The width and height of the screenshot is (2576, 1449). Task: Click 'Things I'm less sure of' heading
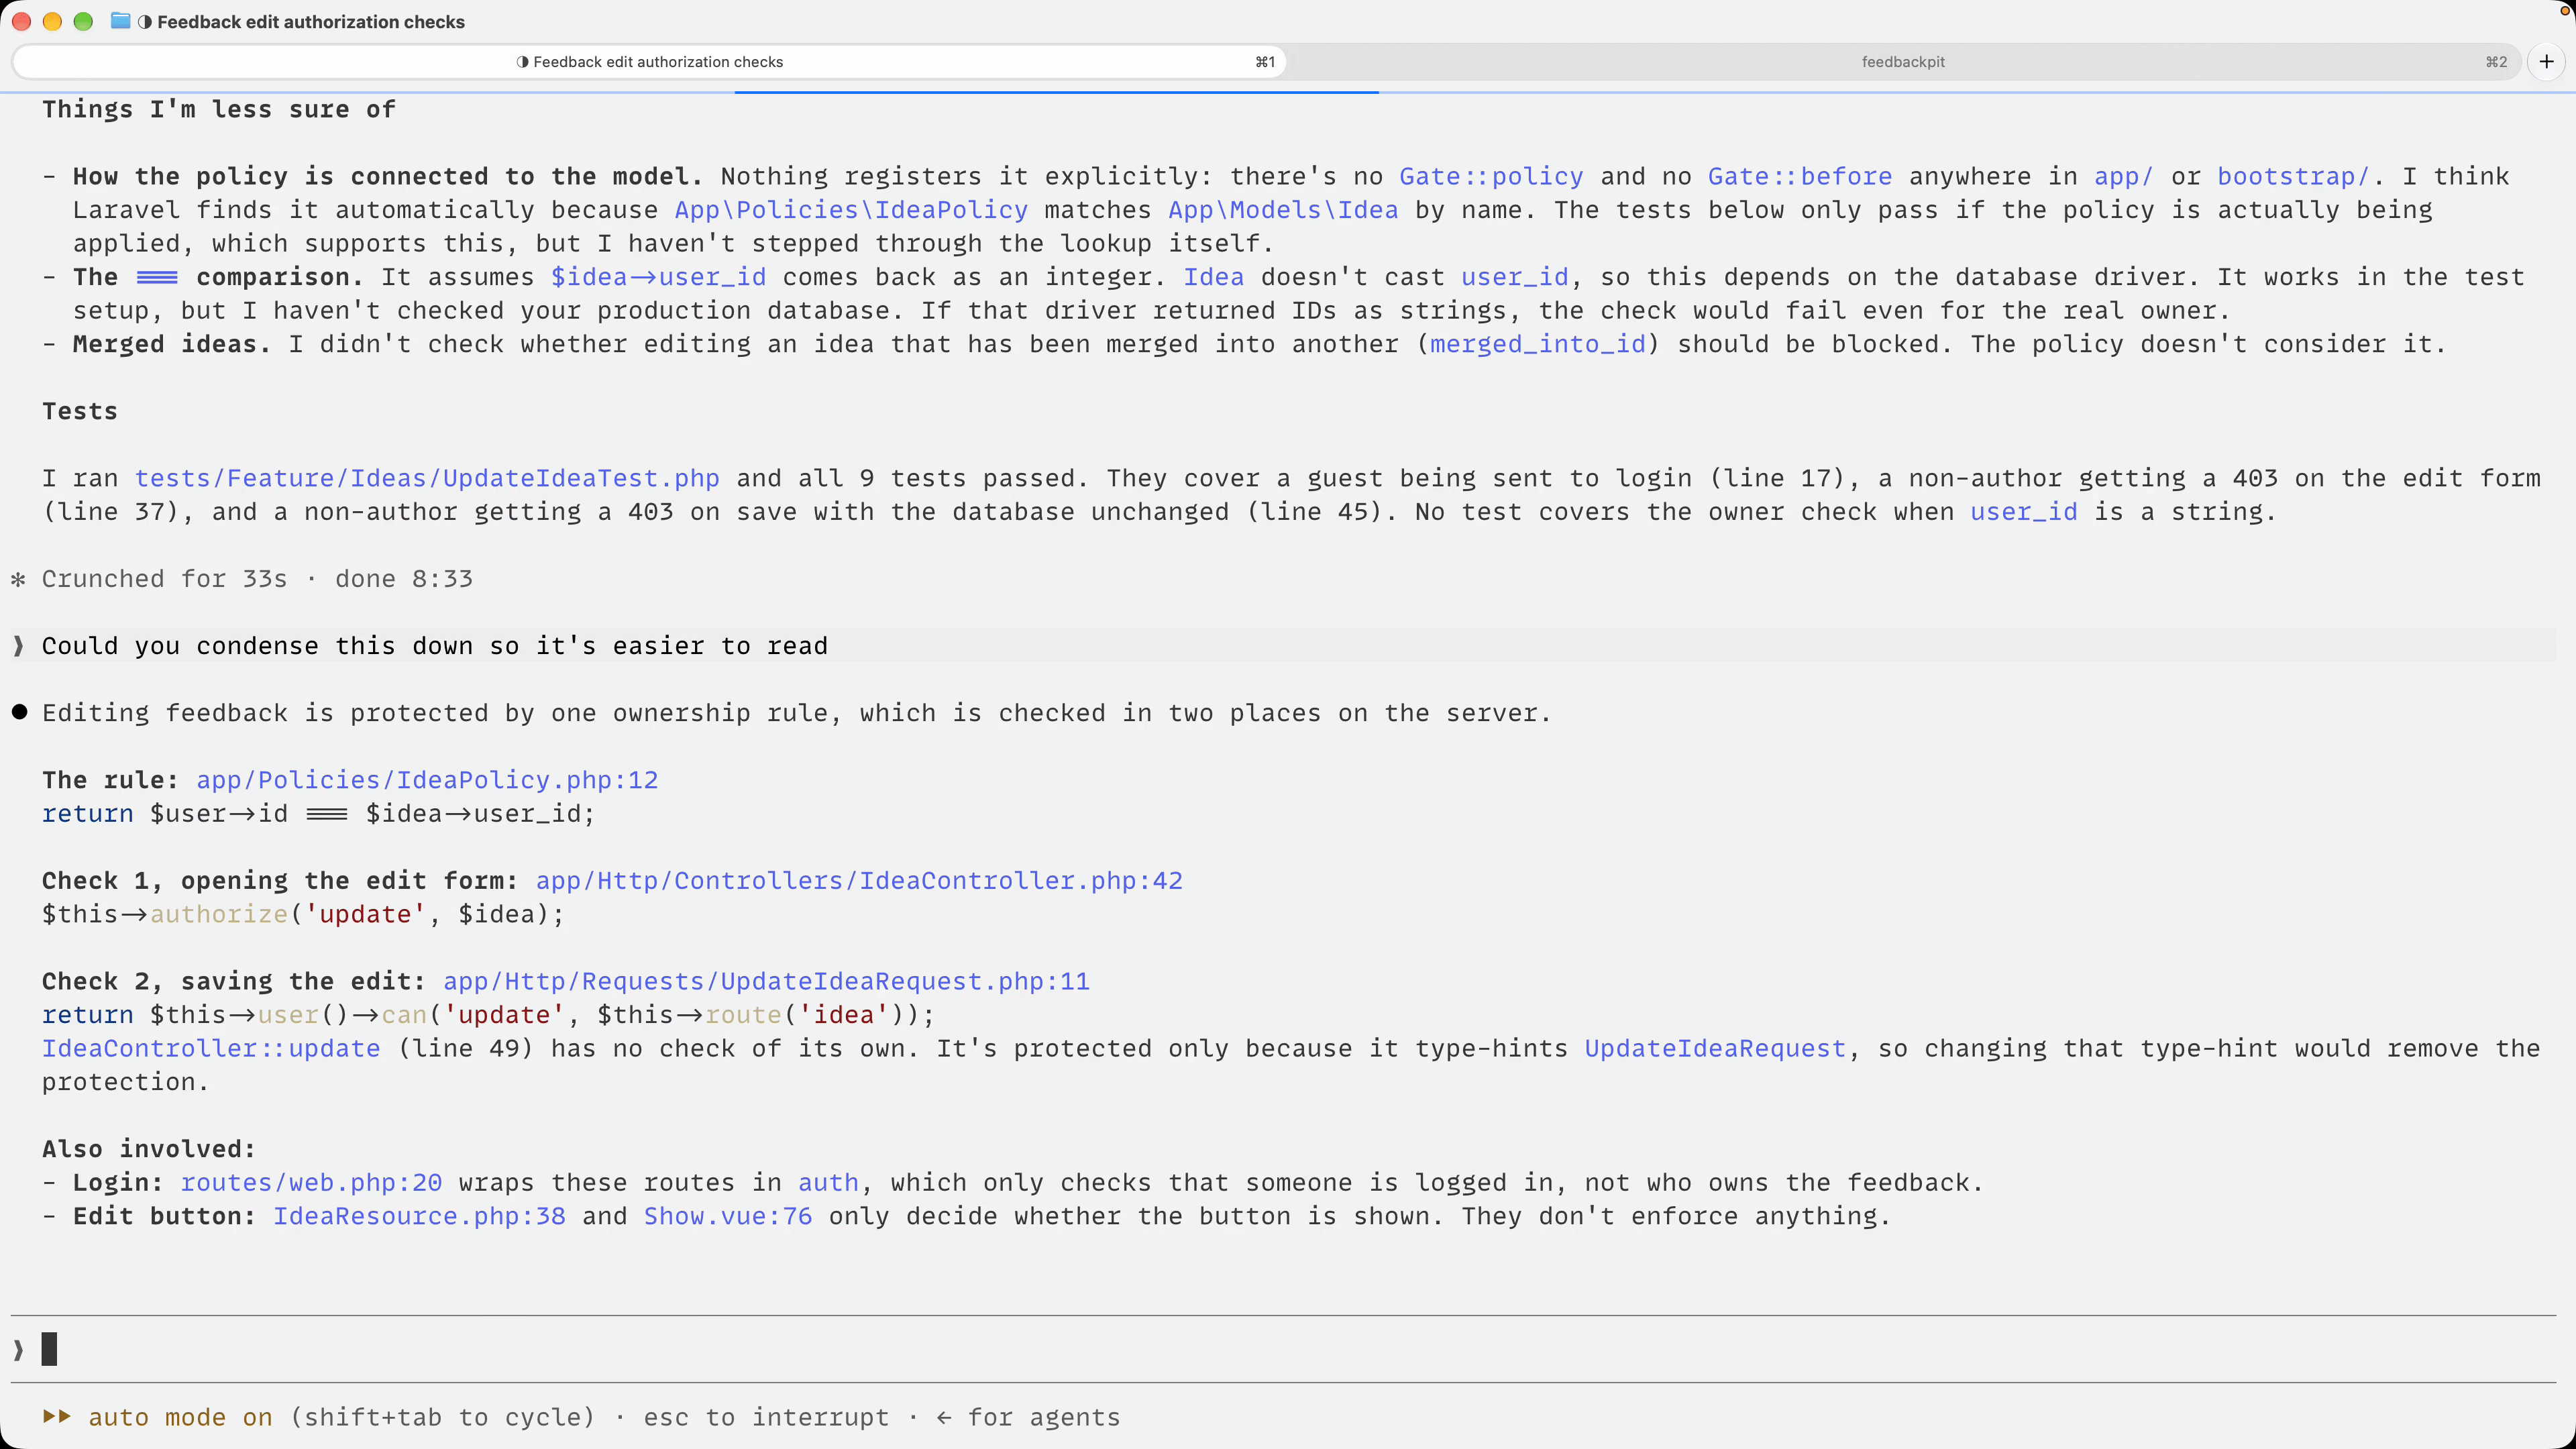tap(219, 109)
